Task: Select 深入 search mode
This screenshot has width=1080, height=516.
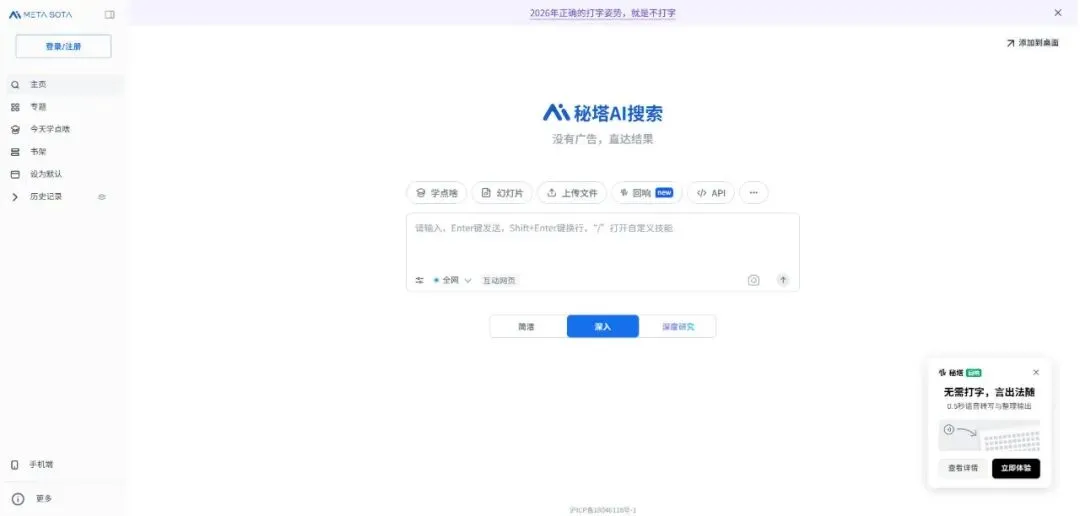Action: pos(603,327)
